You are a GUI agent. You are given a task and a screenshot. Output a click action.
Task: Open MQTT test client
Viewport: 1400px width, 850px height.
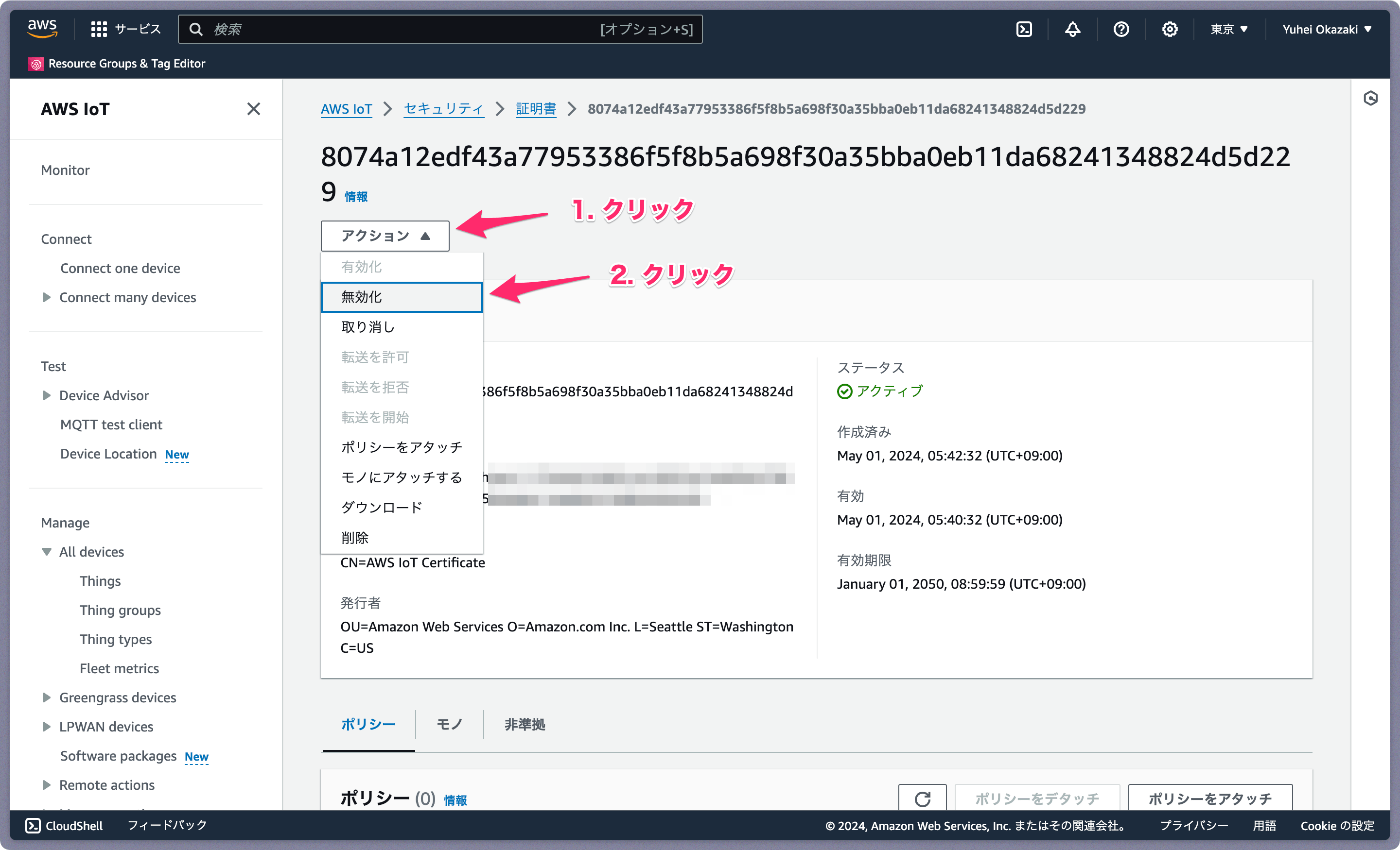111,424
